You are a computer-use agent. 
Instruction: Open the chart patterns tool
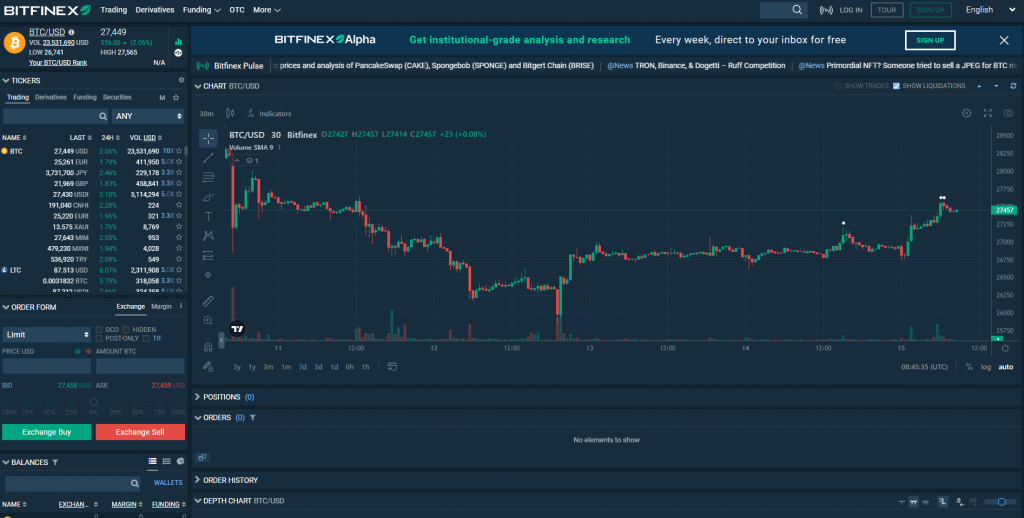click(x=208, y=236)
